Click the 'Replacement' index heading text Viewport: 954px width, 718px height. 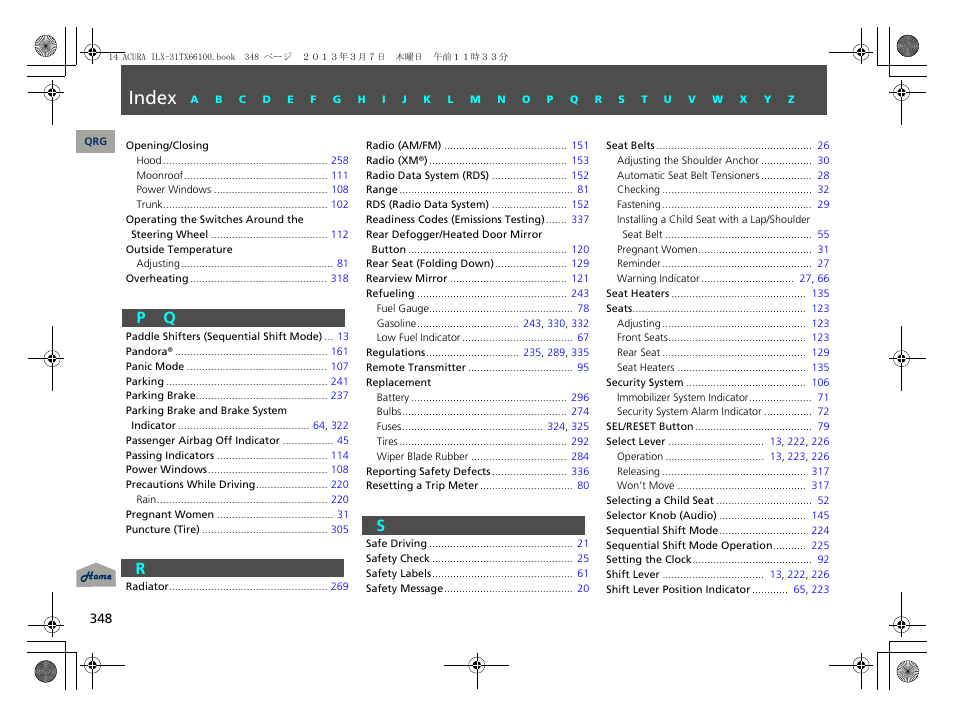tap(399, 382)
